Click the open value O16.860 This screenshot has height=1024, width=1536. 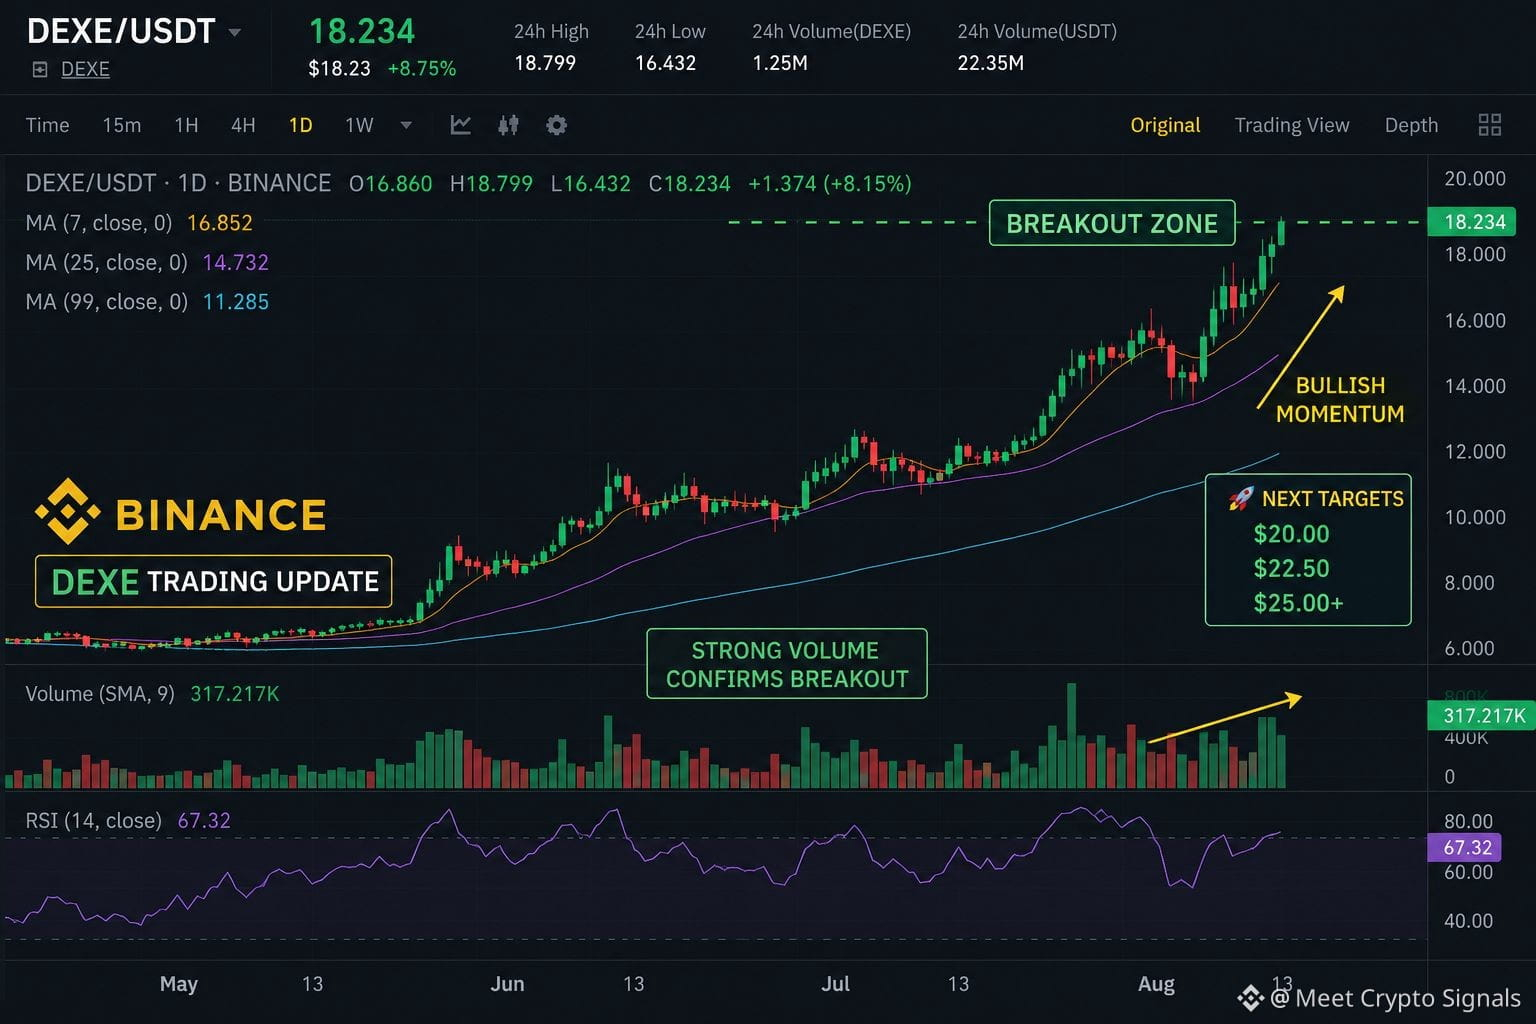[x=391, y=184]
